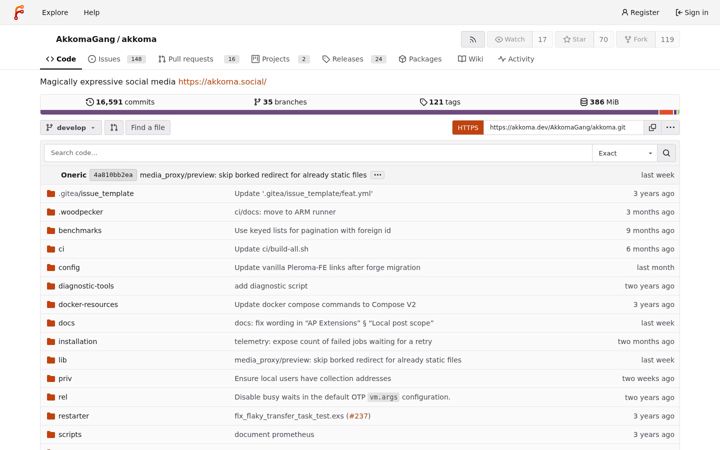The height and width of the screenshot is (450, 720).
Task: Copy the clone URL to clipboard
Action: (x=652, y=128)
